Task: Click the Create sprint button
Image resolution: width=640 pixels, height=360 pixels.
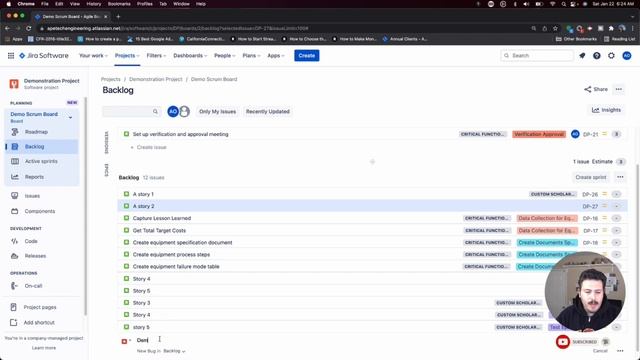Action: 591,177
